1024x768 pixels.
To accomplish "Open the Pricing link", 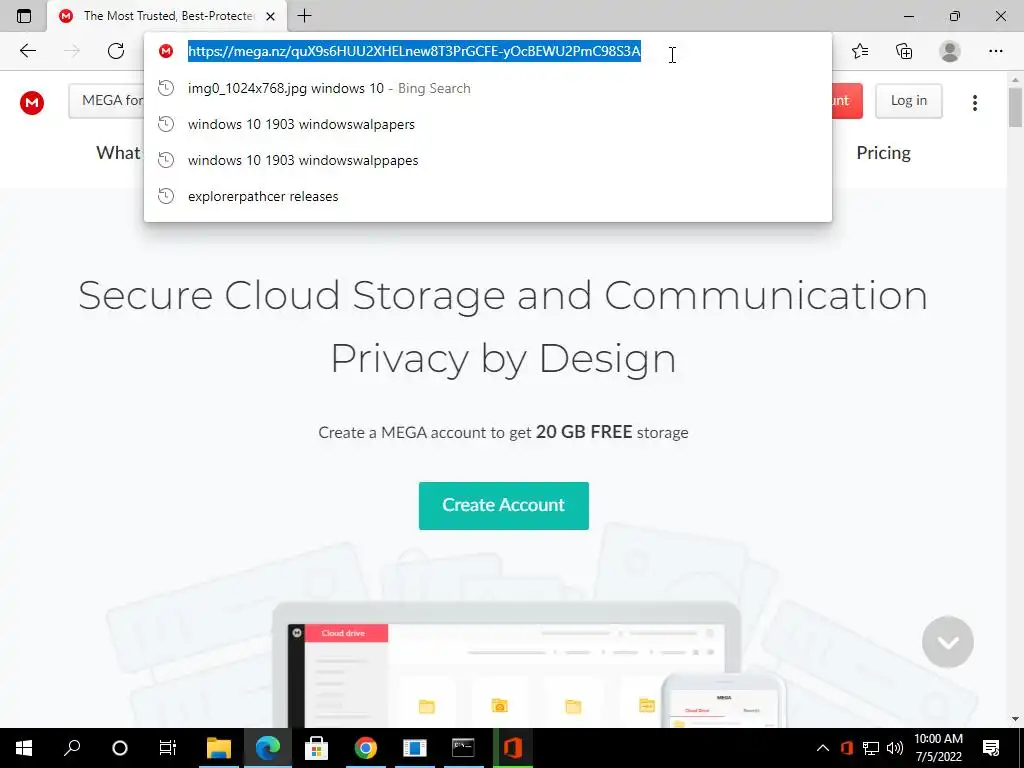I will 883,153.
